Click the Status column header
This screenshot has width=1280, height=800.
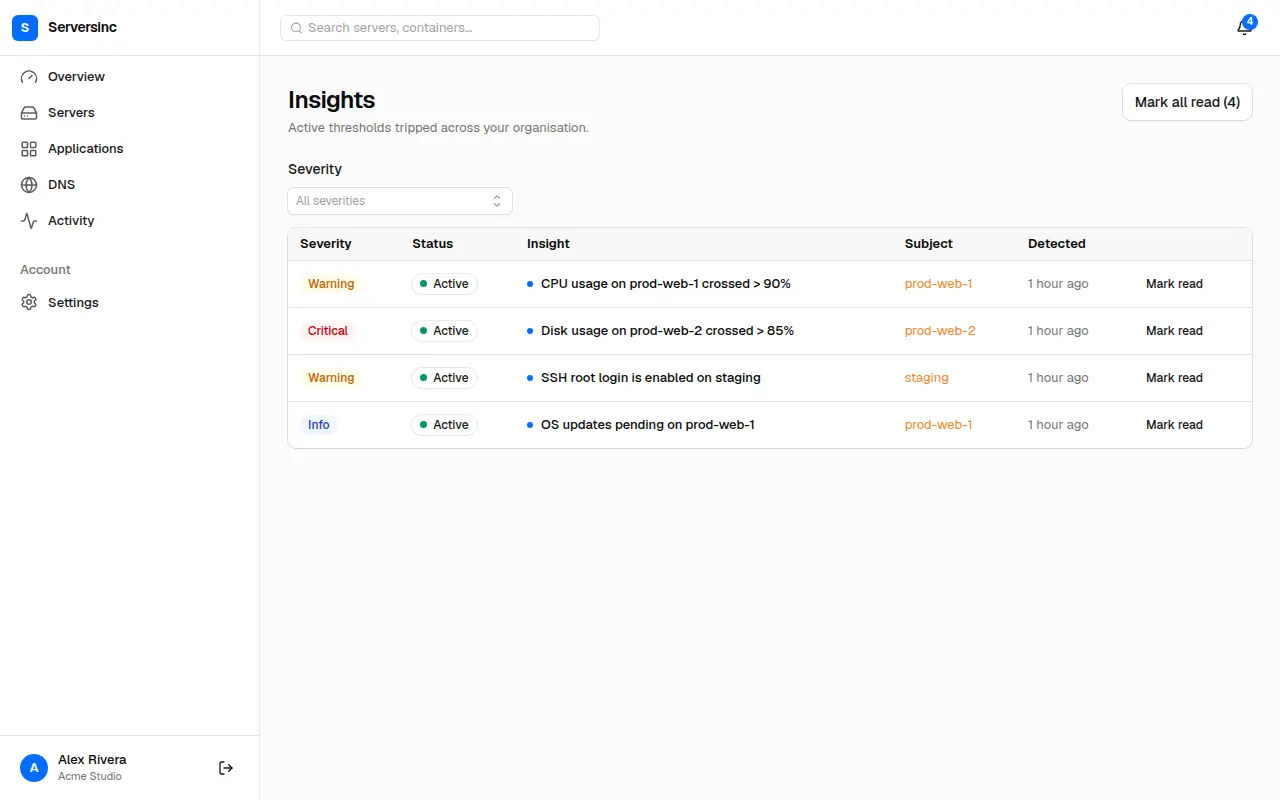click(x=432, y=244)
